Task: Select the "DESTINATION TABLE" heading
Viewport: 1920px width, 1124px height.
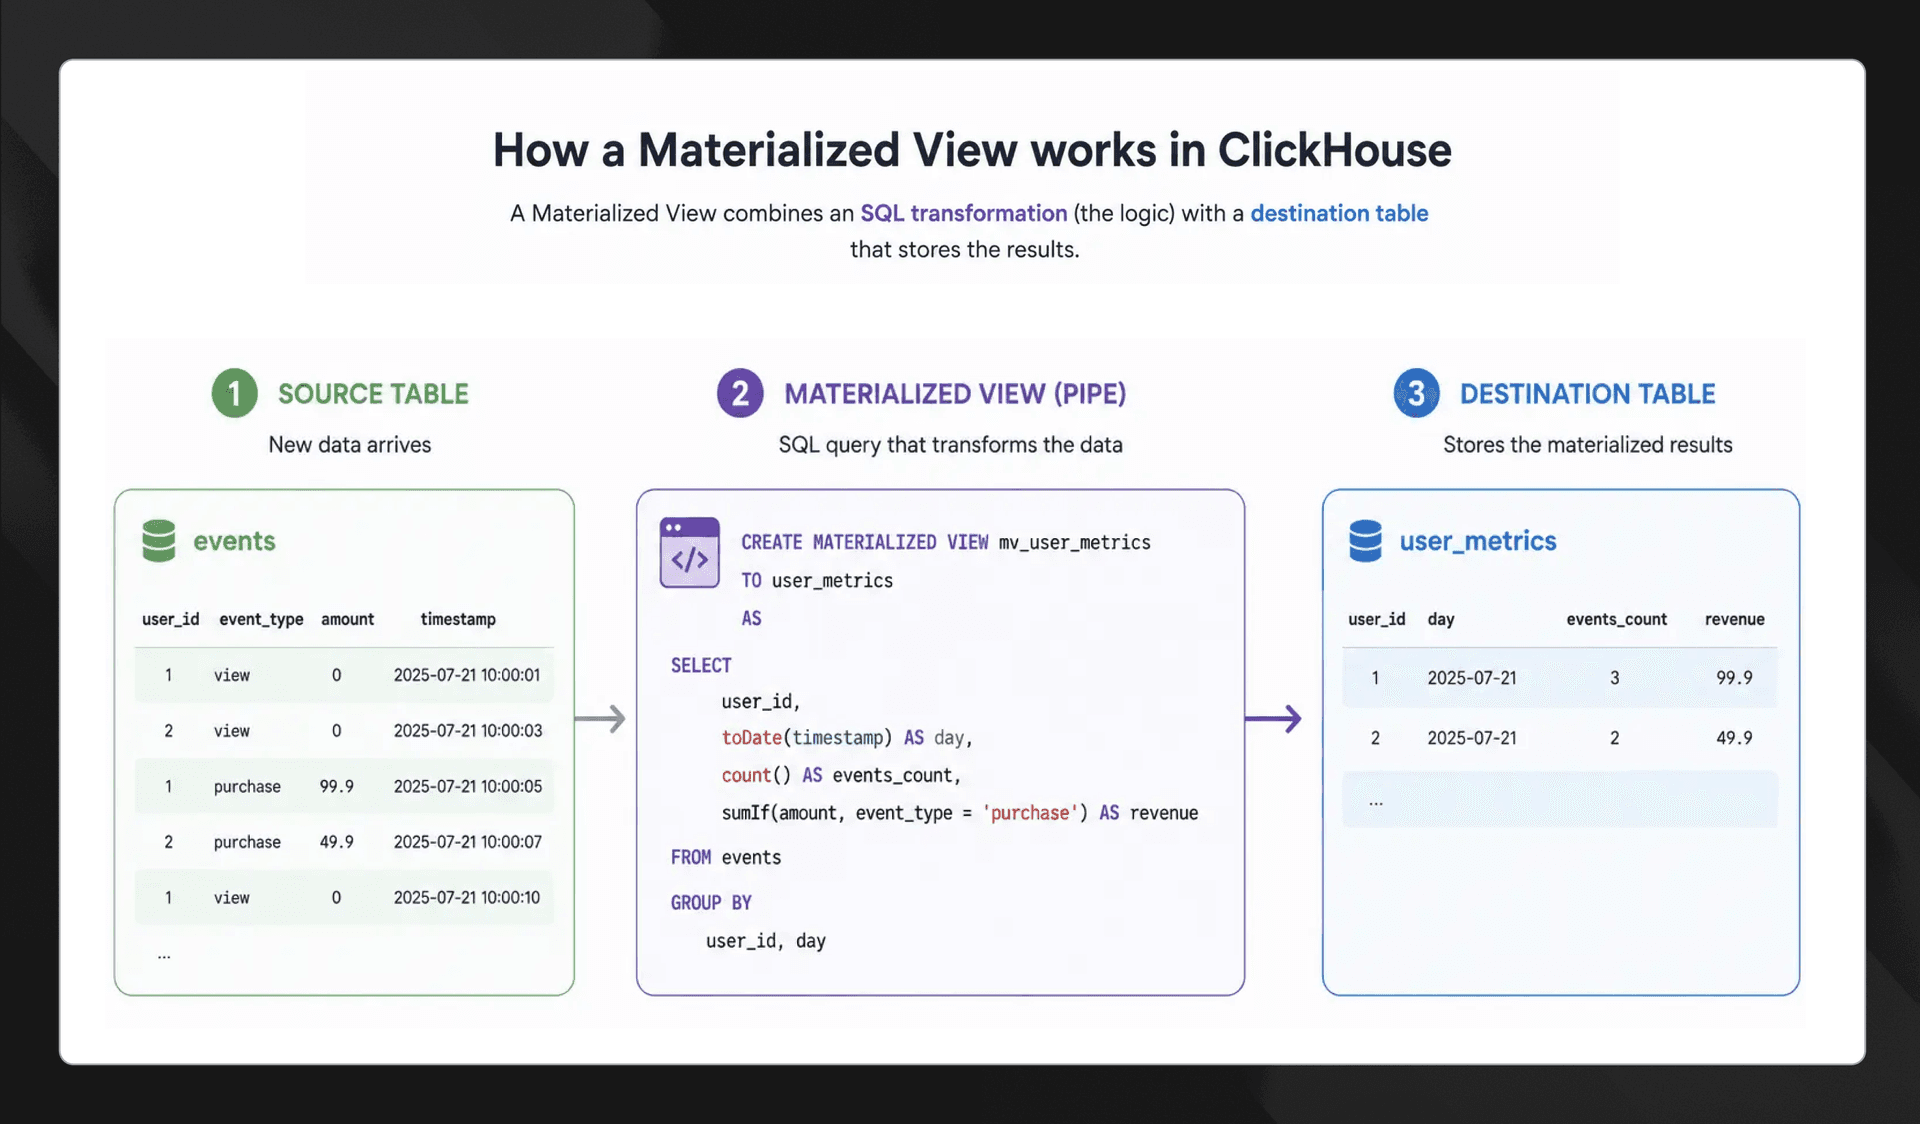Action: point(1587,394)
